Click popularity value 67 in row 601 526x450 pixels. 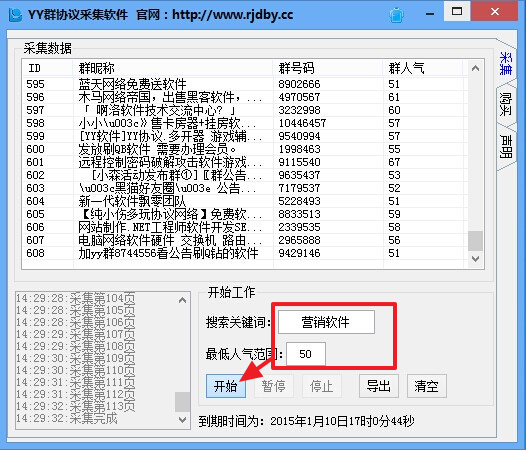pyautogui.click(x=394, y=162)
